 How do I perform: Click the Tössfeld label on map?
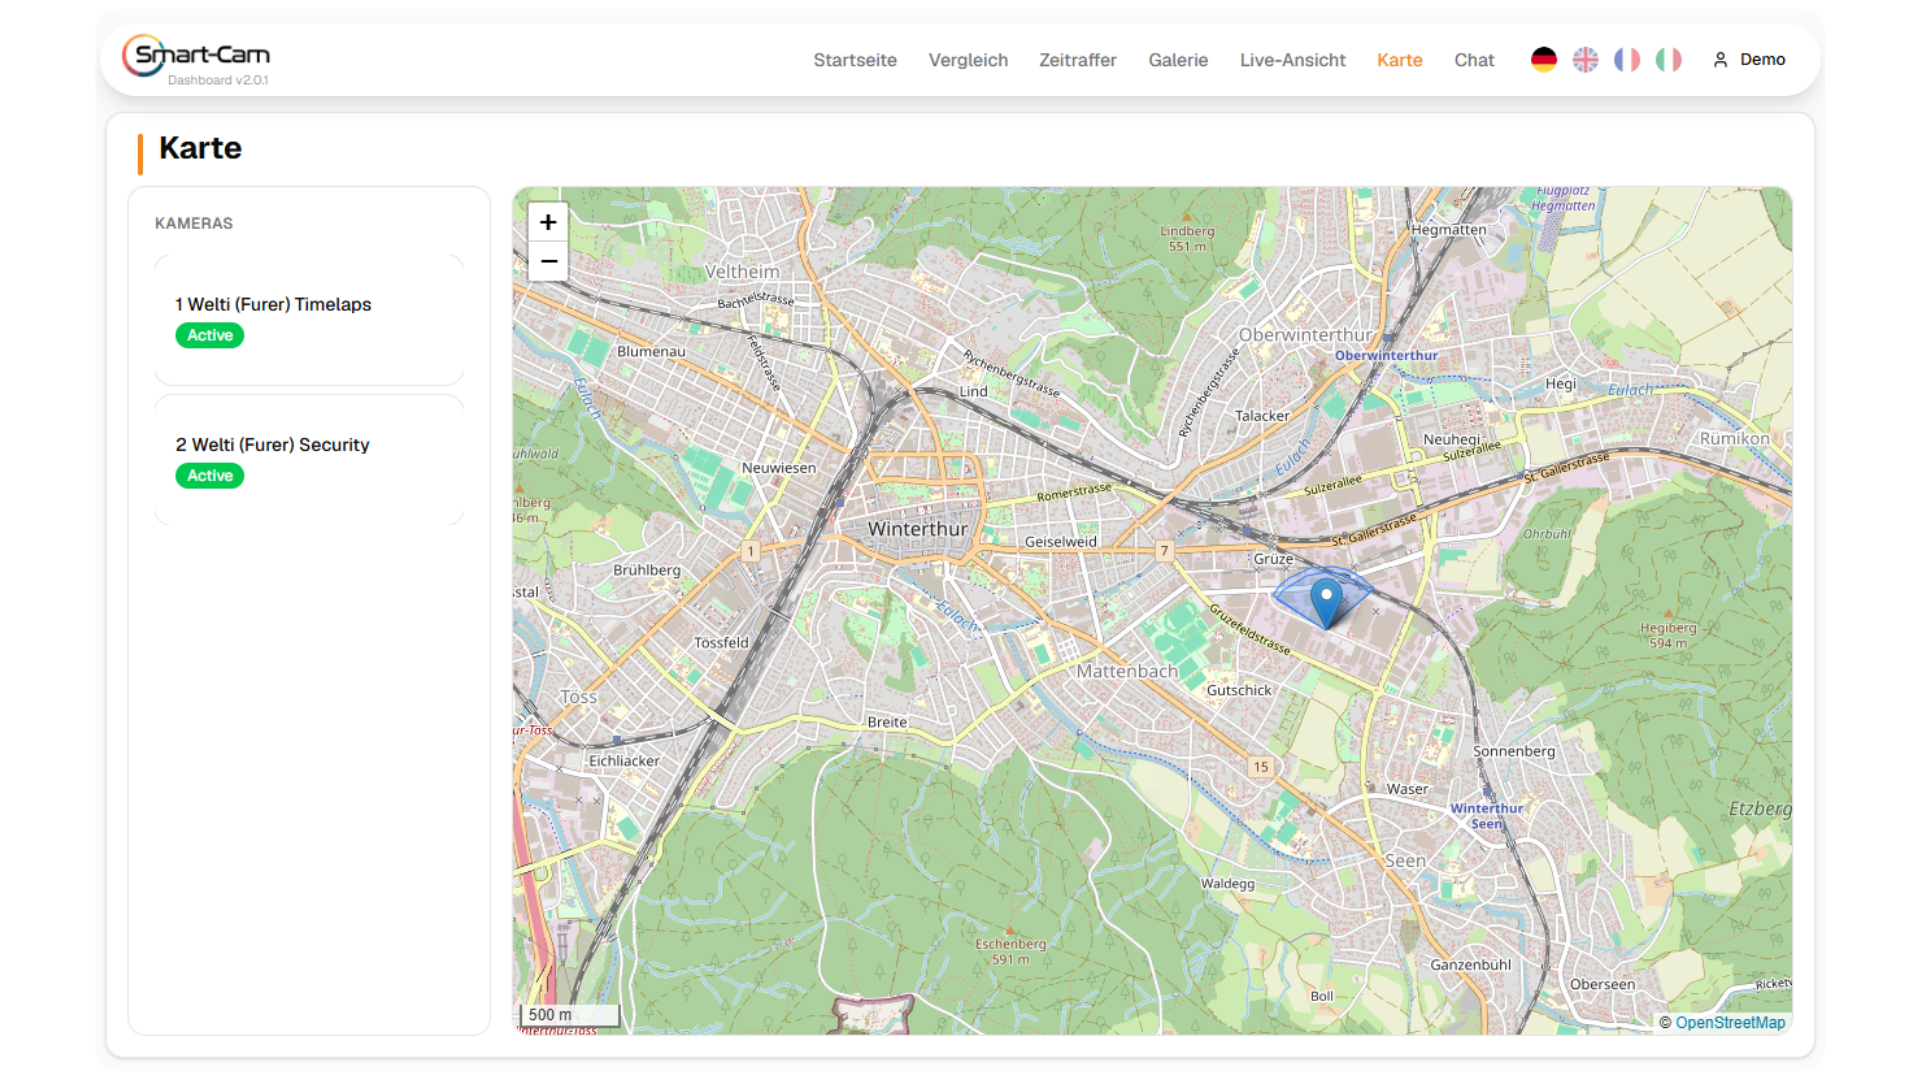click(721, 643)
